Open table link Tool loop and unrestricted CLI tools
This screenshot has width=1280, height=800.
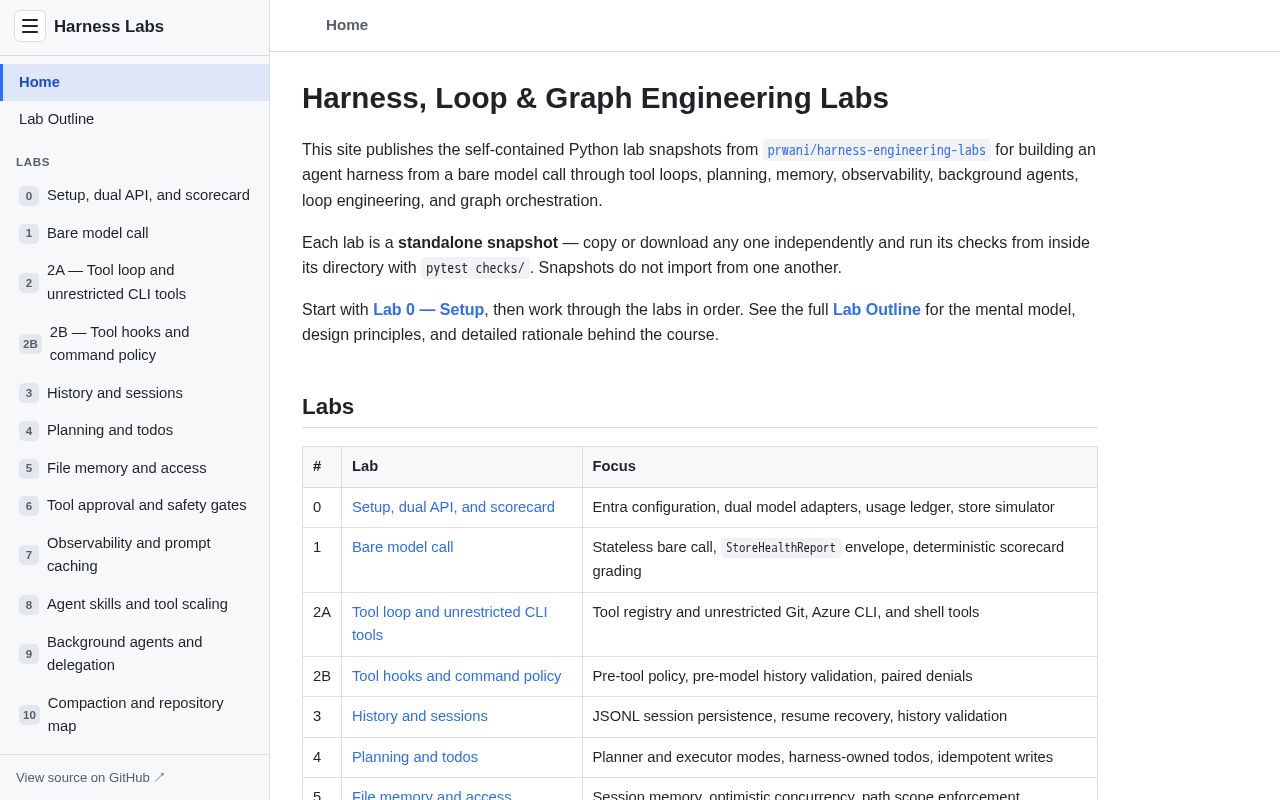tap(450, 623)
